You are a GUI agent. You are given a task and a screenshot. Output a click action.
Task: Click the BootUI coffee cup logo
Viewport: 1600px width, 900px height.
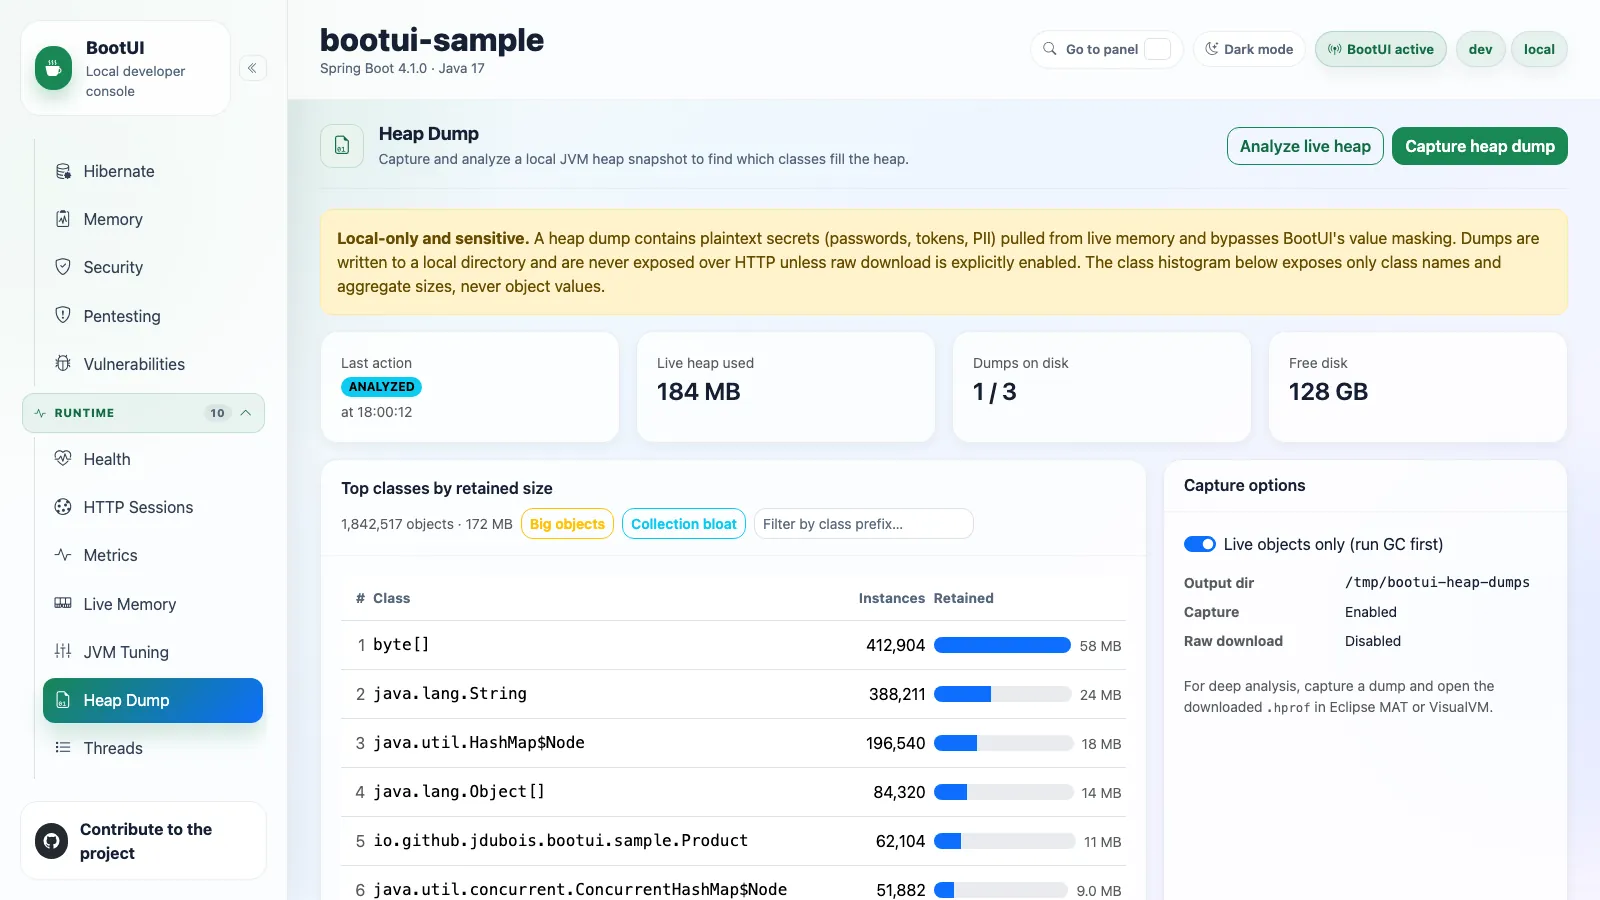pyautogui.click(x=54, y=68)
